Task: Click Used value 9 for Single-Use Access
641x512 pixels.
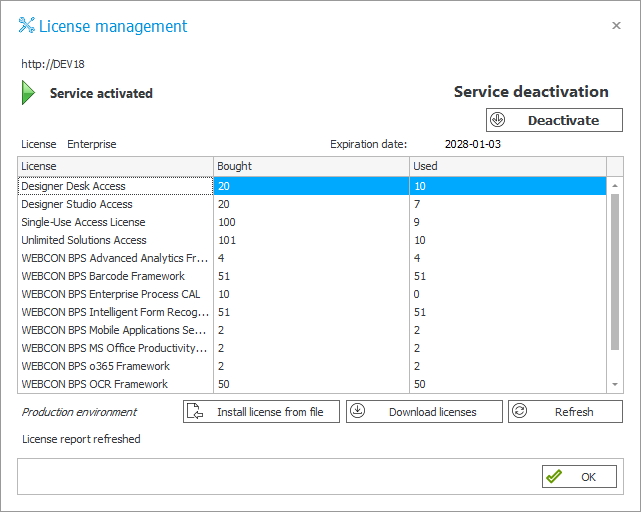Action: 417,222
